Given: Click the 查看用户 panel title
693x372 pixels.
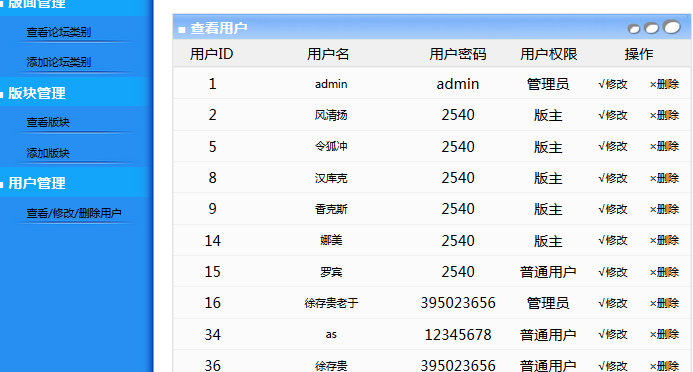Looking at the screenshot, I should pos(219,28).
